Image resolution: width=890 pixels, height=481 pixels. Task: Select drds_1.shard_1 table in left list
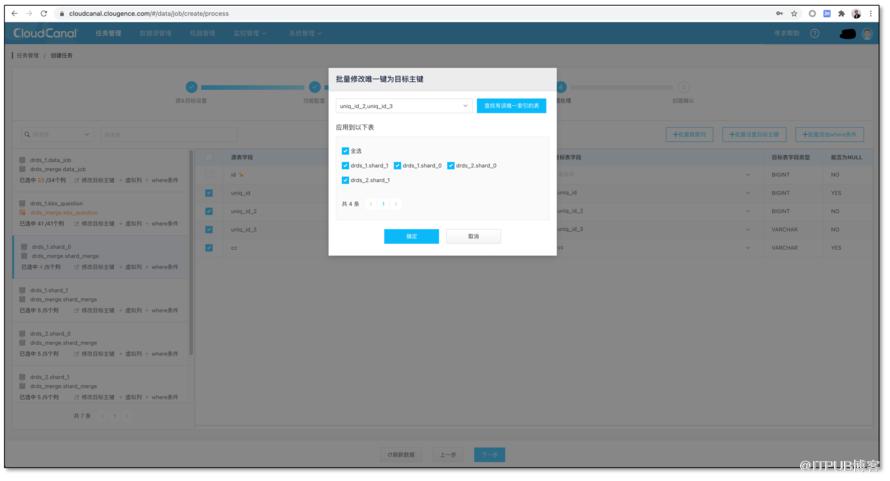(49, 290)
